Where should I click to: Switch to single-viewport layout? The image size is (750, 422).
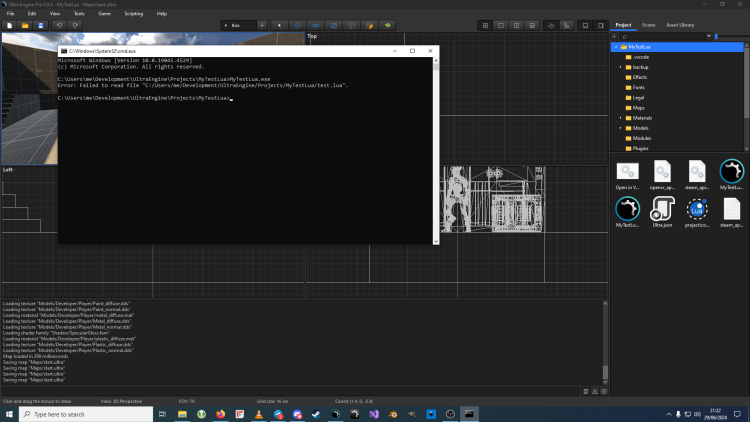click(501, 25)
